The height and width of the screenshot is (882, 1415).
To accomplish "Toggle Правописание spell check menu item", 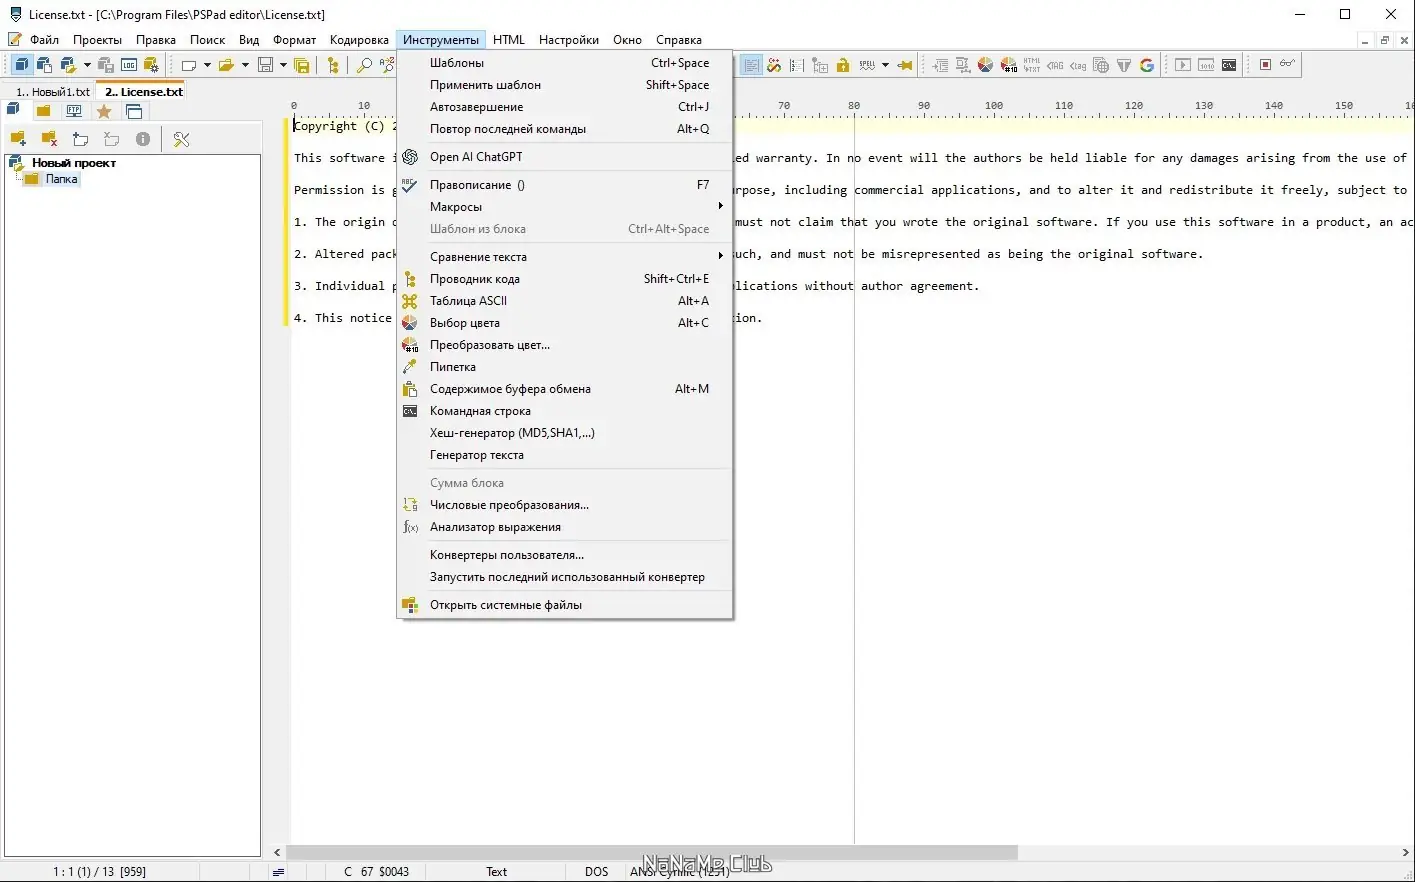I will click(565, 185).
